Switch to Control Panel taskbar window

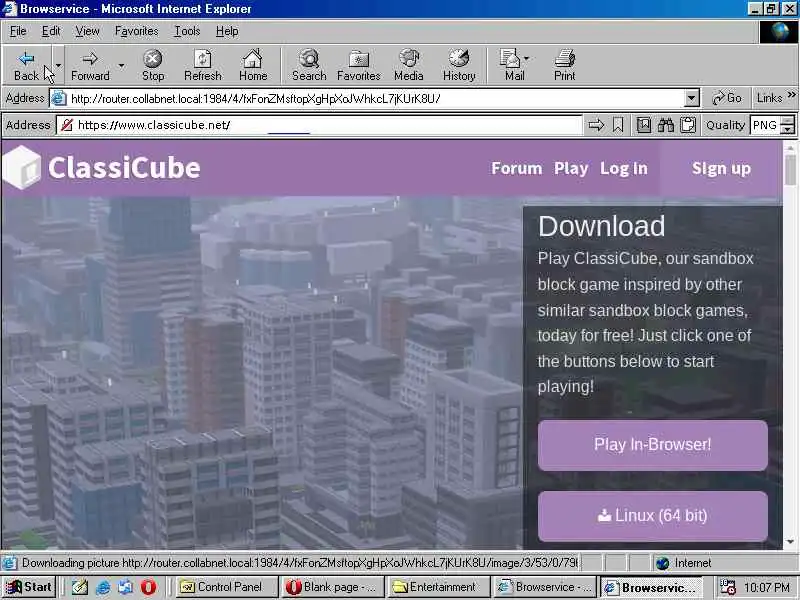[x=227, y=587]
